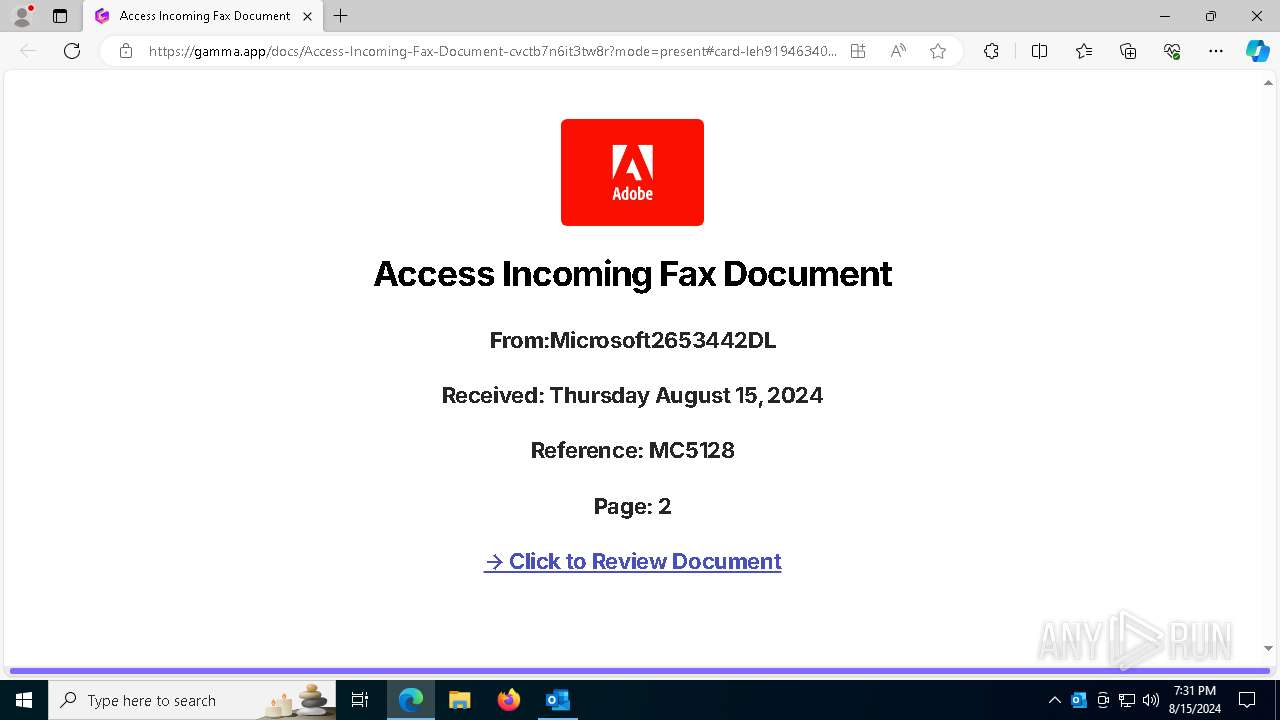Image resolution: width=1280 pixels, height=720 pixels.
Task: Click the Page: 2 text
Action: (632, 506)
